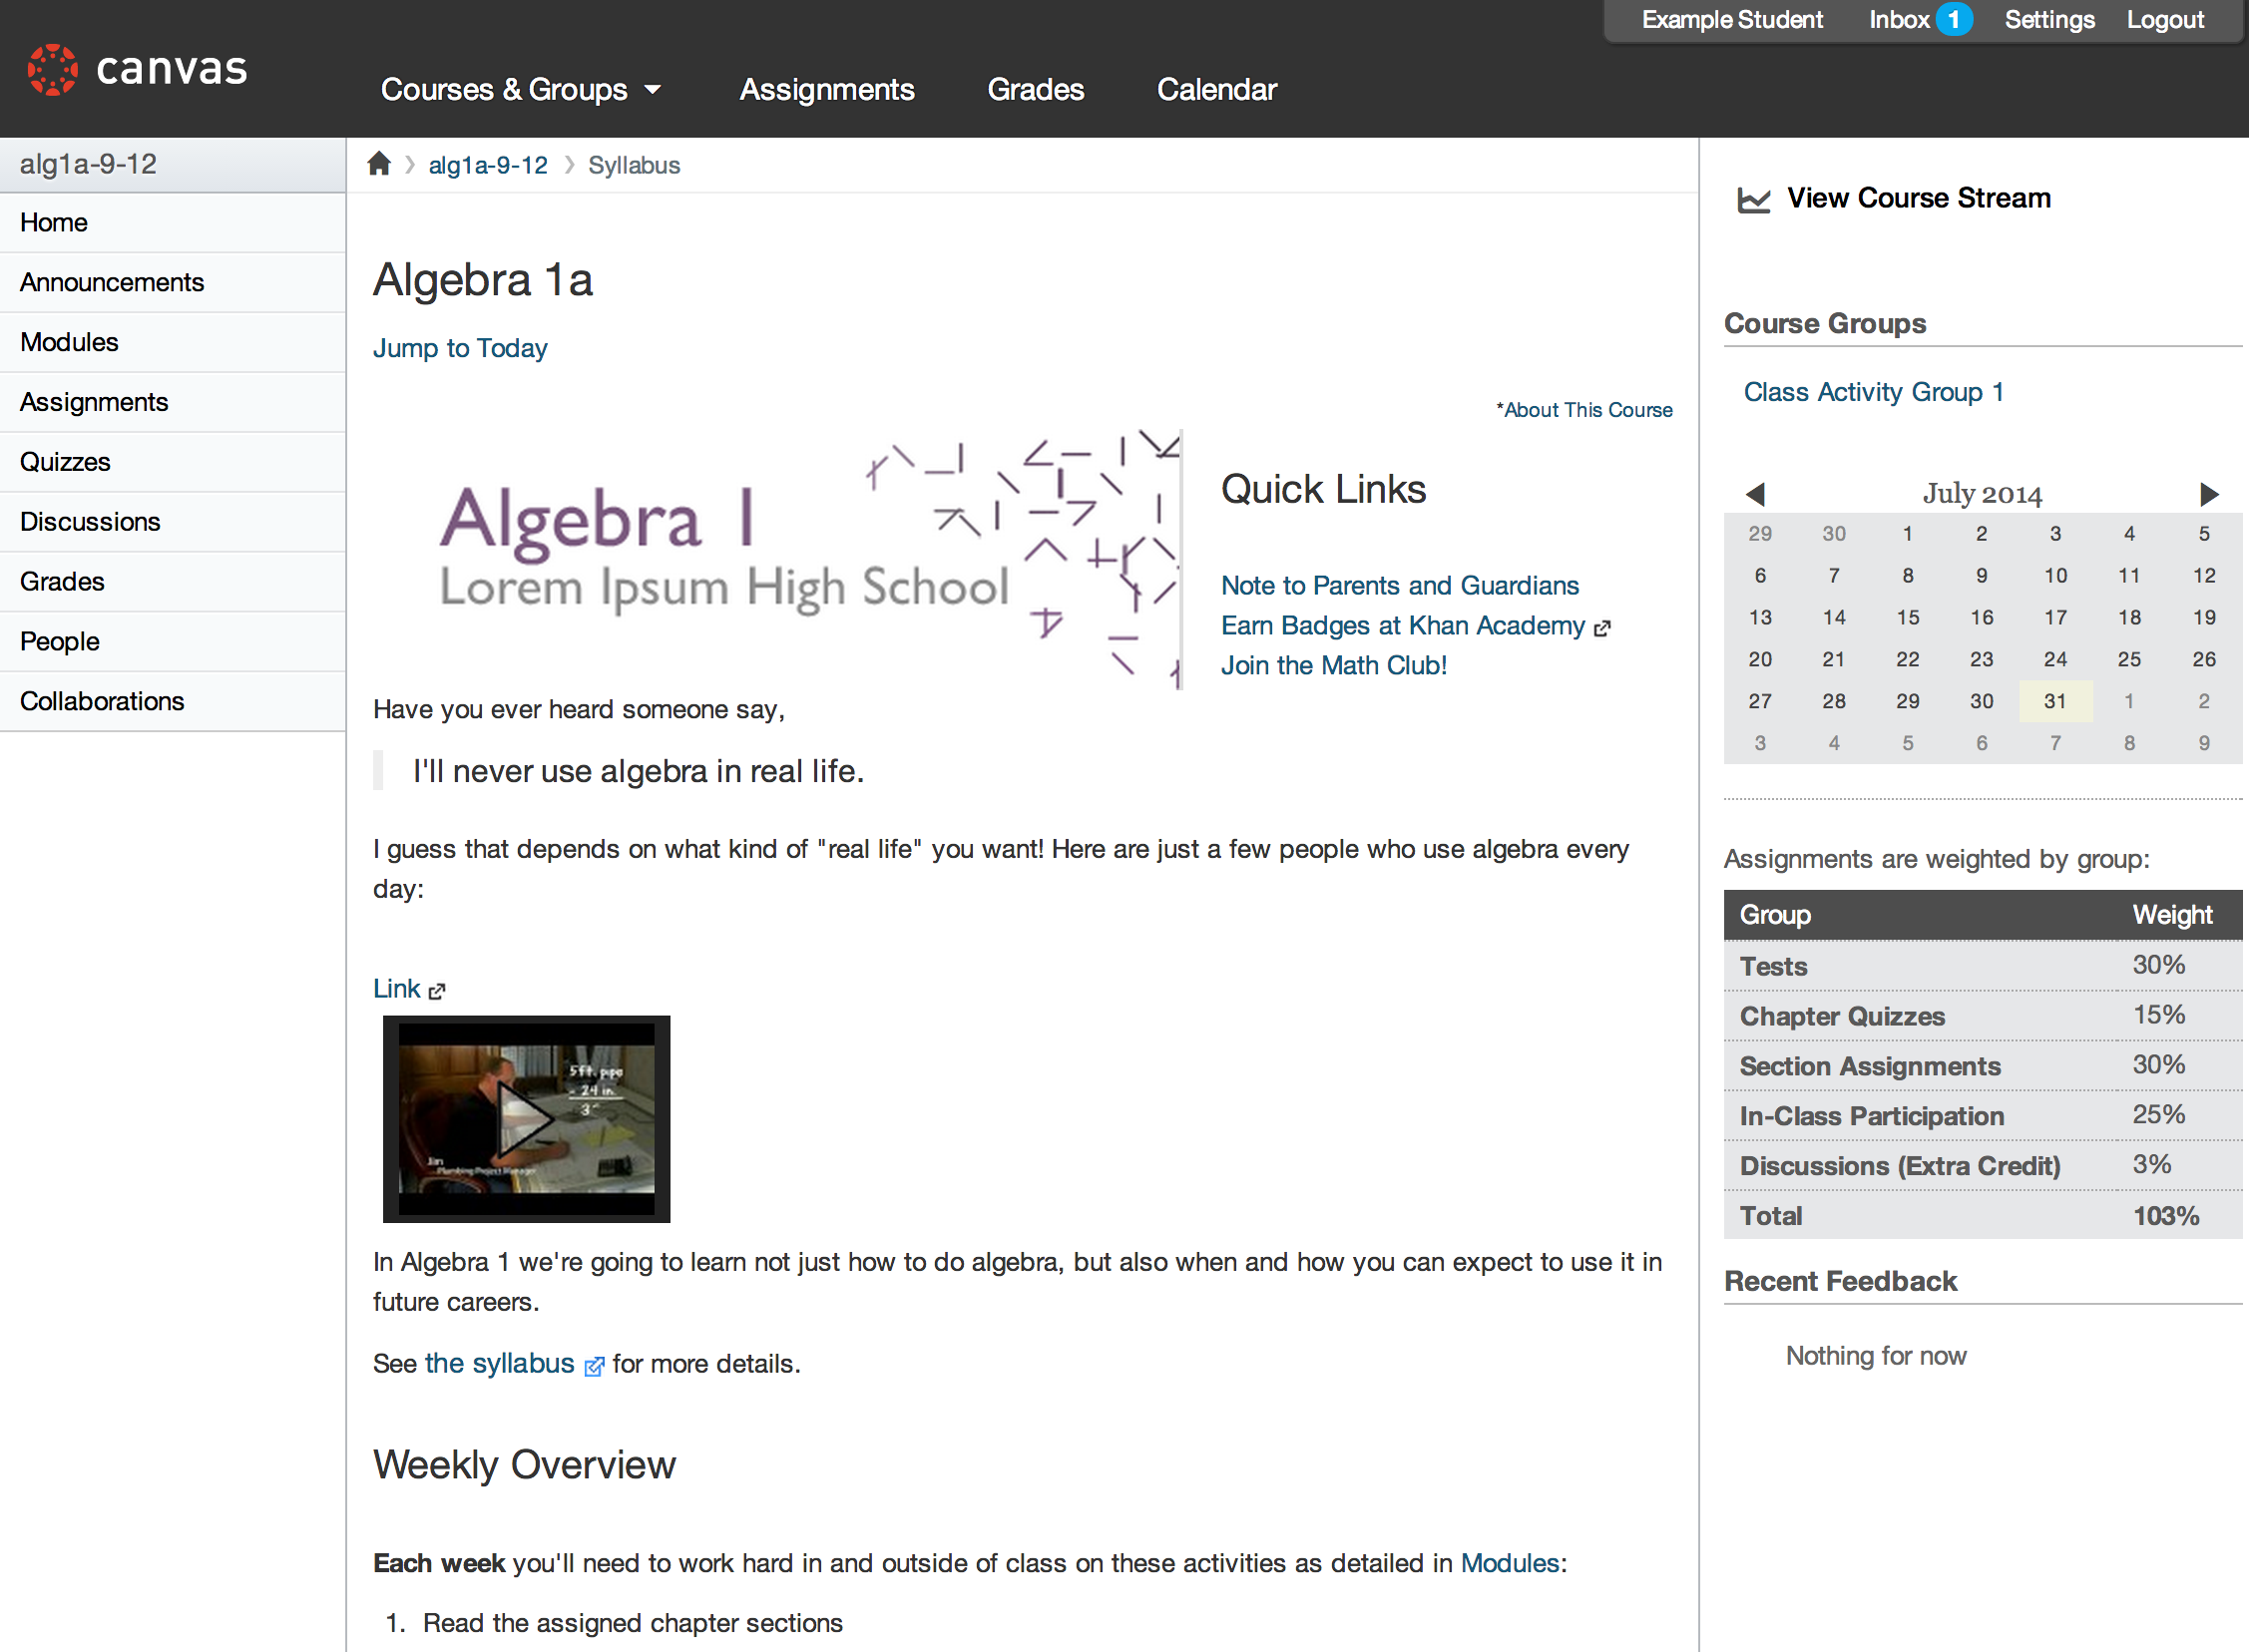Go to previous month in calendar

[1755, 494]
